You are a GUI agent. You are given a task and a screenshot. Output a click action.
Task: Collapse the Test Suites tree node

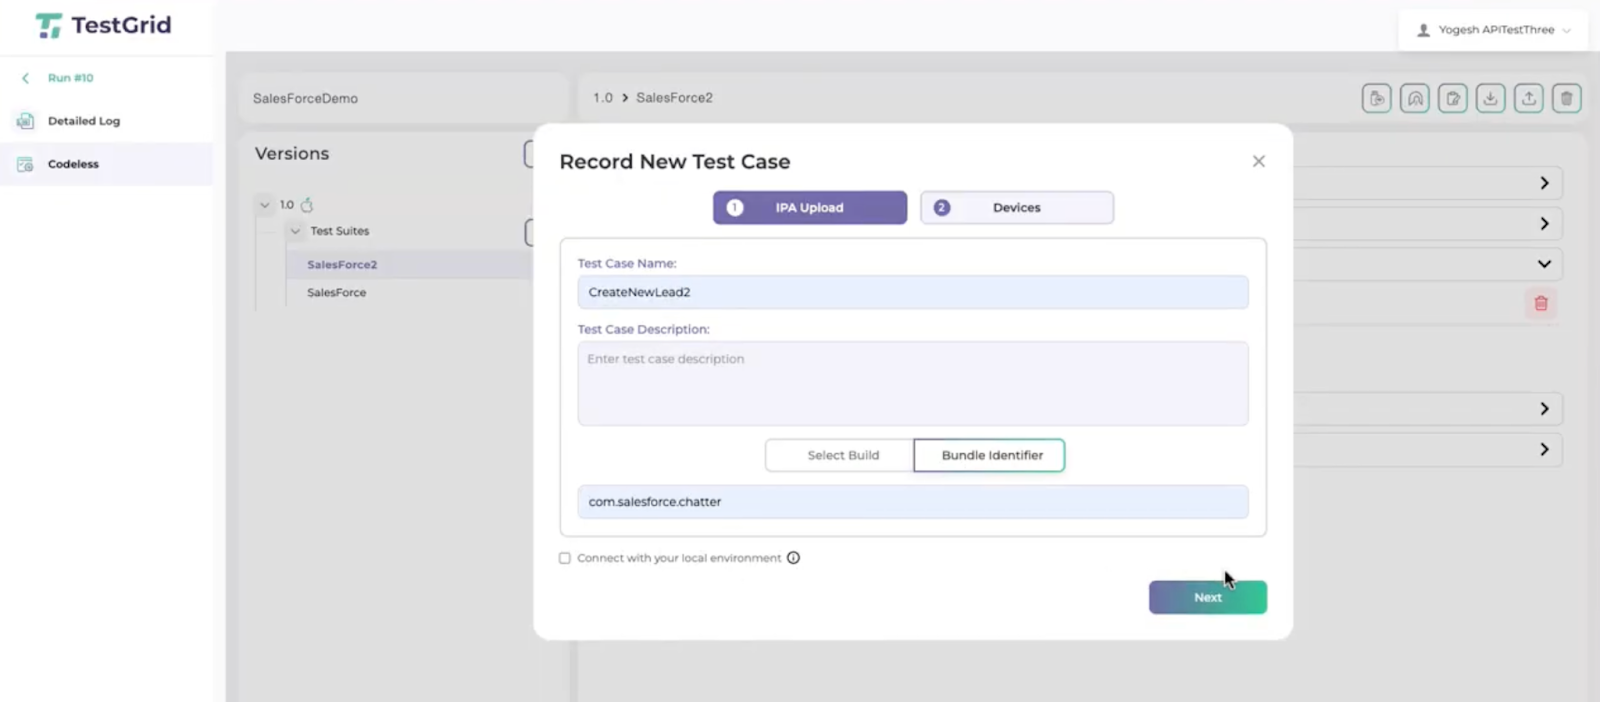(295, 231)
